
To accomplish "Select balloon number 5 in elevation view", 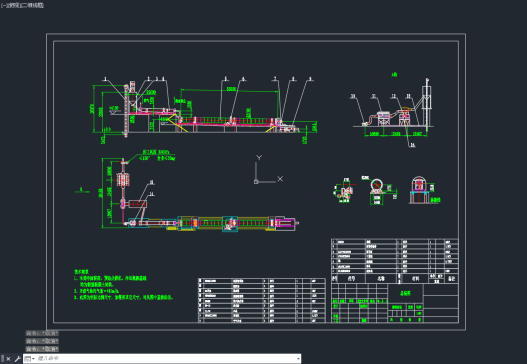I will [x=226, y=79].
